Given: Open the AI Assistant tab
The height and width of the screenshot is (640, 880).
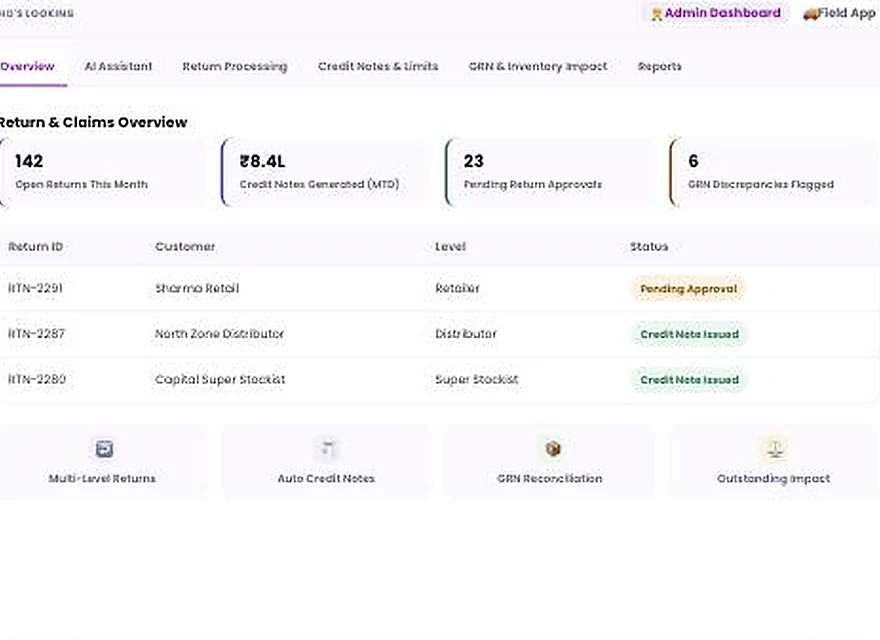Looking at the screenshot, I should [x=118, y=66].
